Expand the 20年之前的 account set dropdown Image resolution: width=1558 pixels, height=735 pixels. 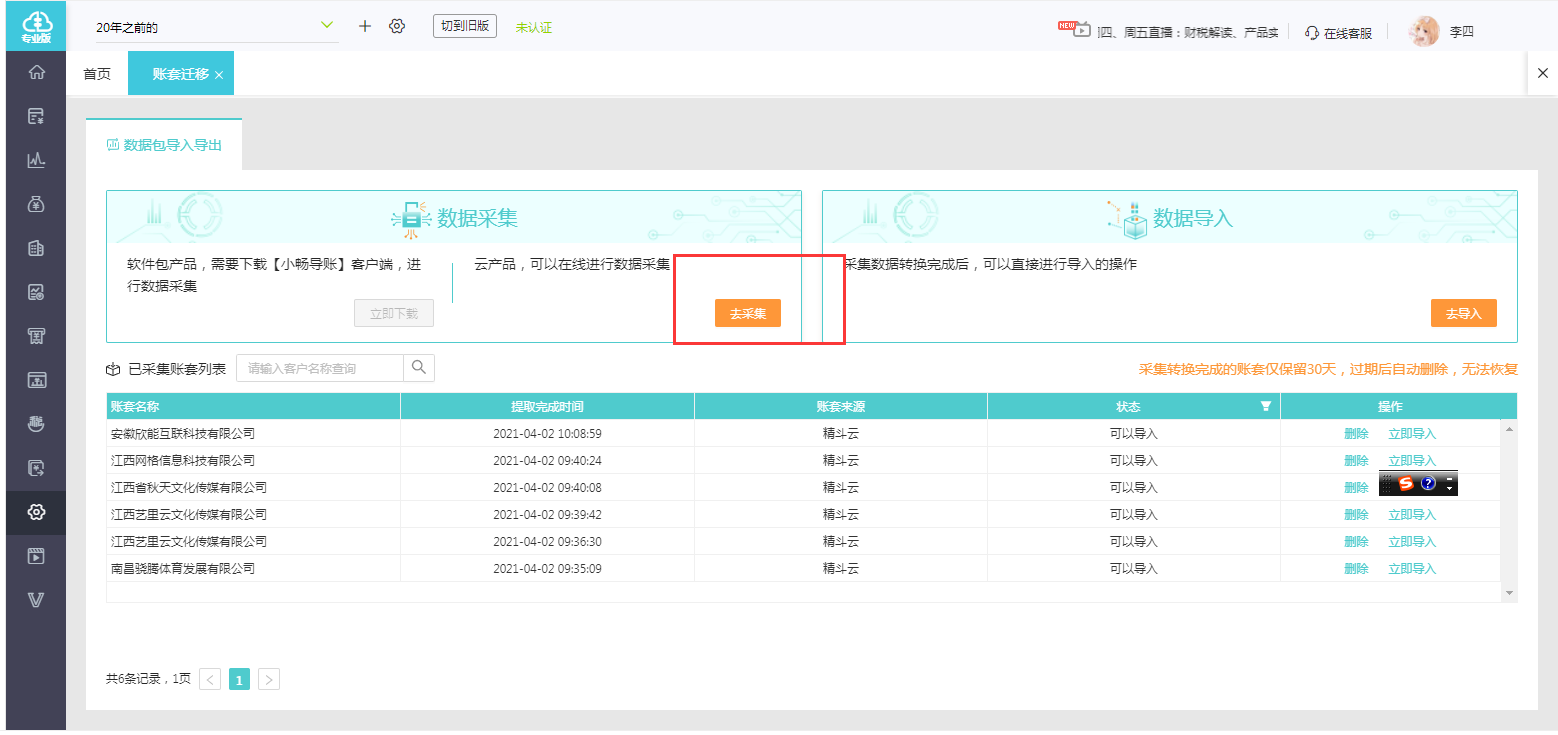[326, 26]
